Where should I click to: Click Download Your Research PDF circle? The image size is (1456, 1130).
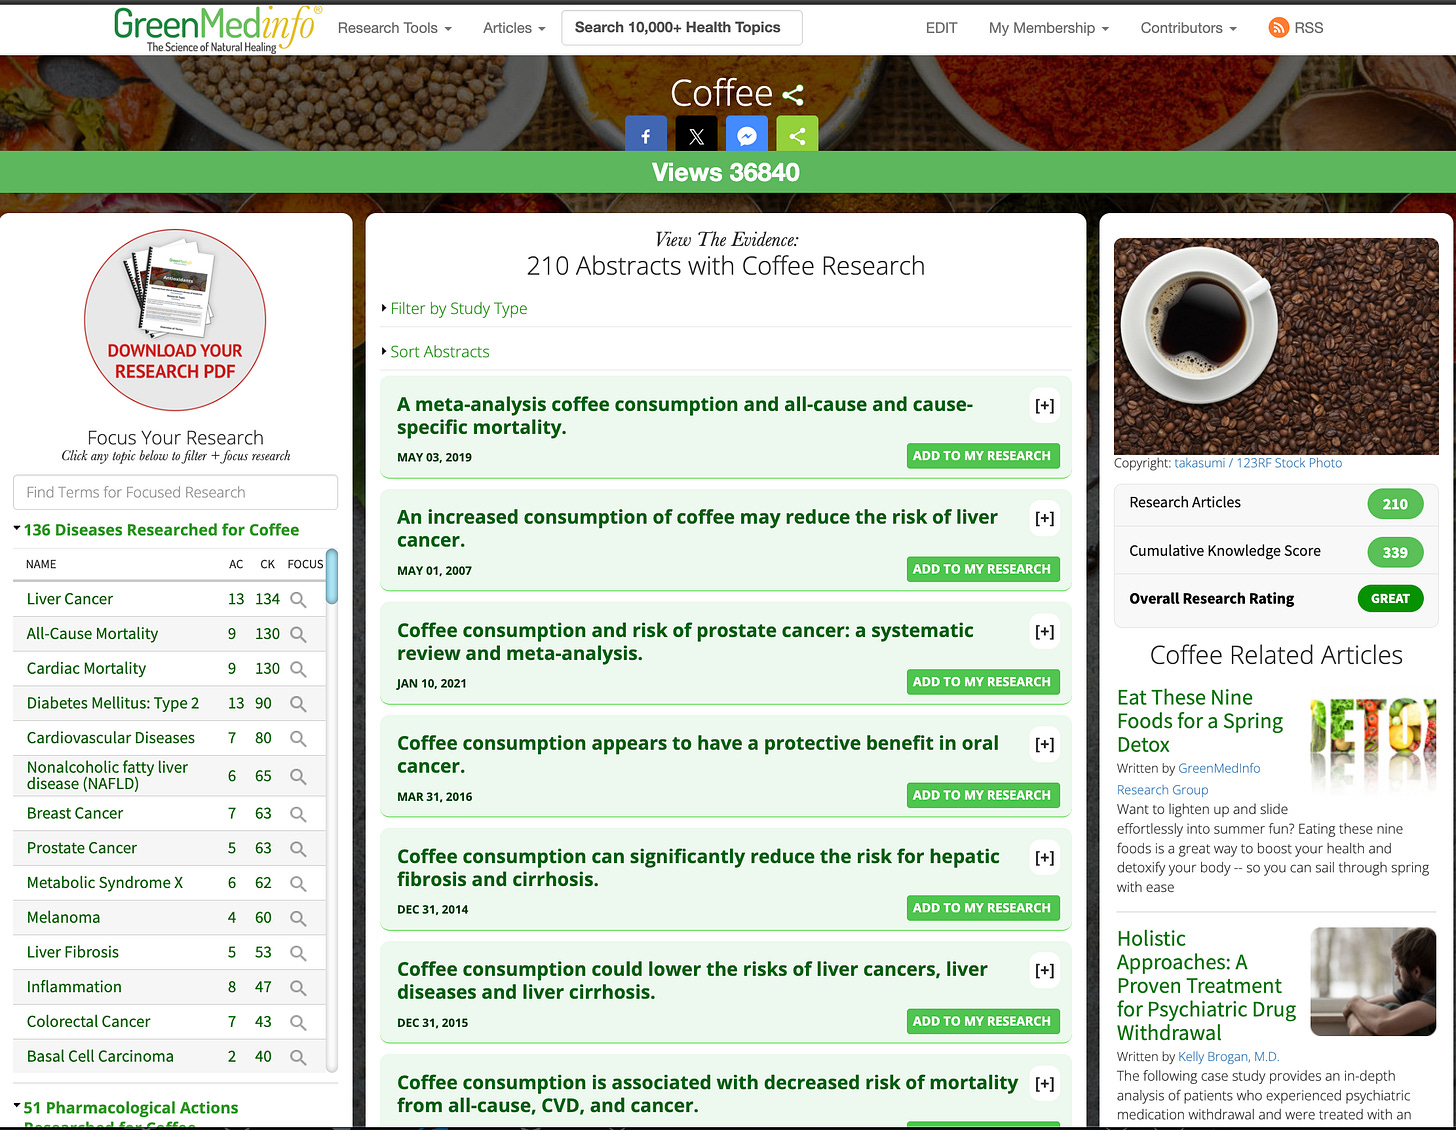coord(175,320)
